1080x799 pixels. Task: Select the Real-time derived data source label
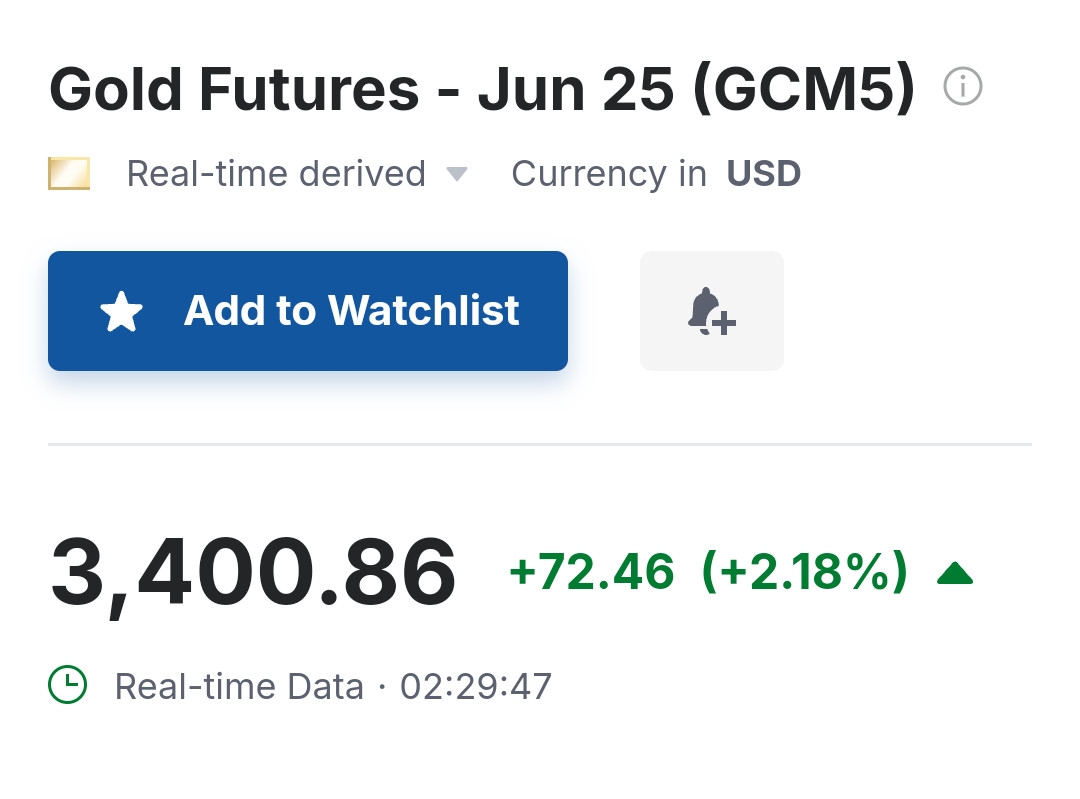point(276,174)
